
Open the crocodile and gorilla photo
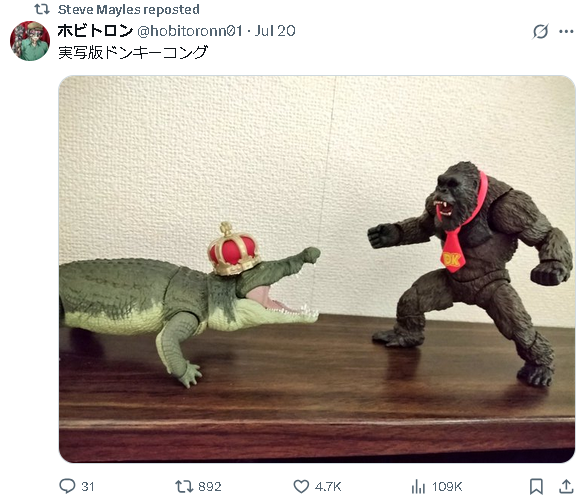pyautogui.click(x=317, y=269)
